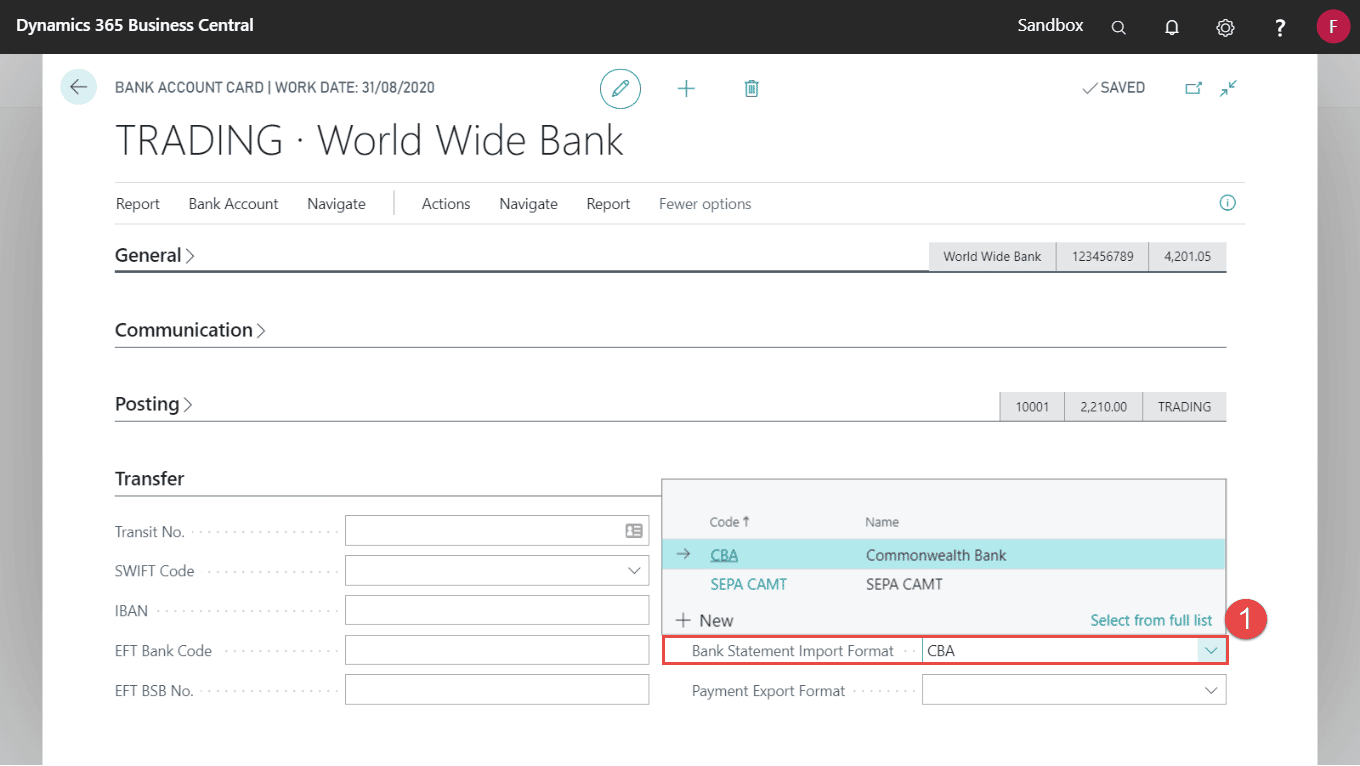Screen dimensions: 1360x766
Task: Expand the General section
Action: pos(155,255)
